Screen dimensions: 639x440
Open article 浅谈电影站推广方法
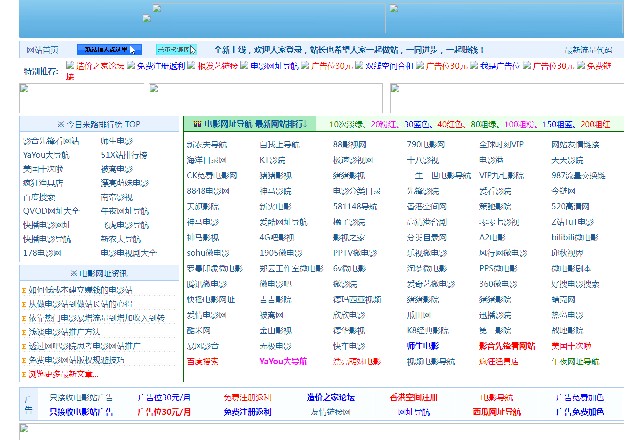click(64, 332)
